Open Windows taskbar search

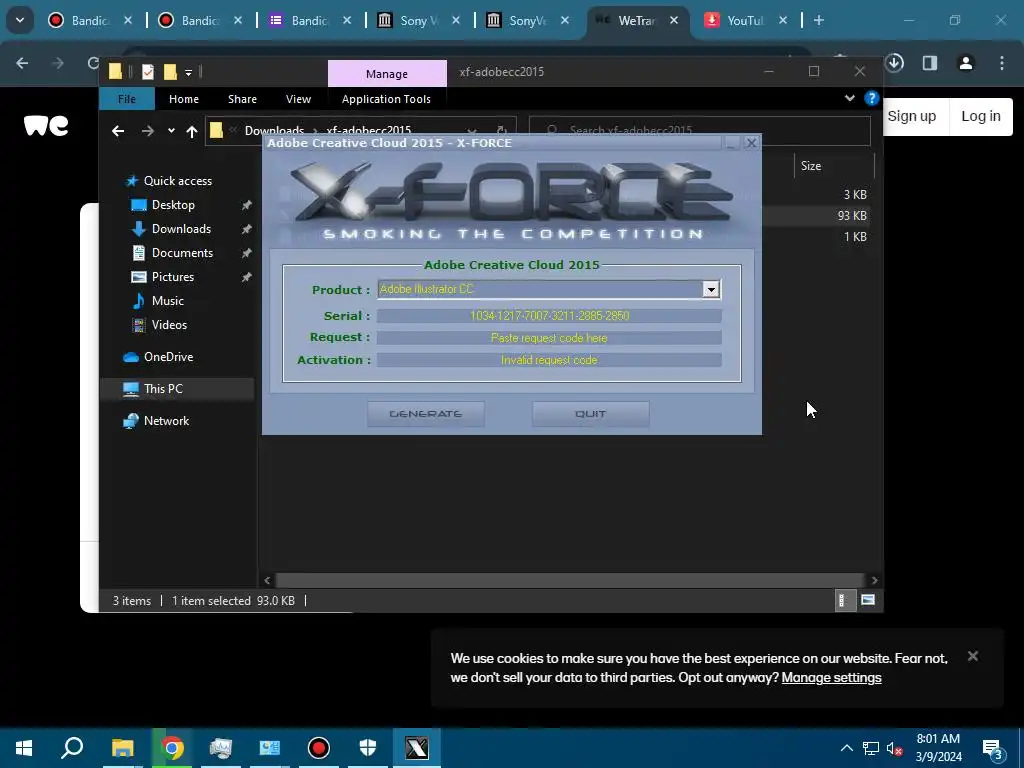72,748
